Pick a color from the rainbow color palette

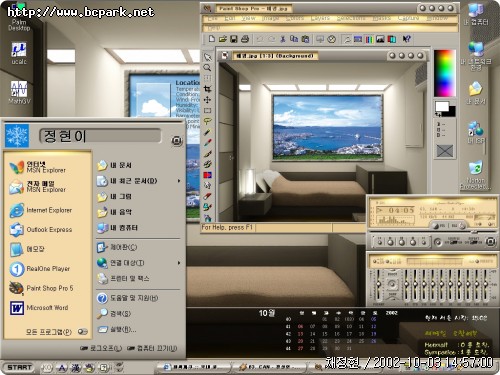tap(444, 73)
